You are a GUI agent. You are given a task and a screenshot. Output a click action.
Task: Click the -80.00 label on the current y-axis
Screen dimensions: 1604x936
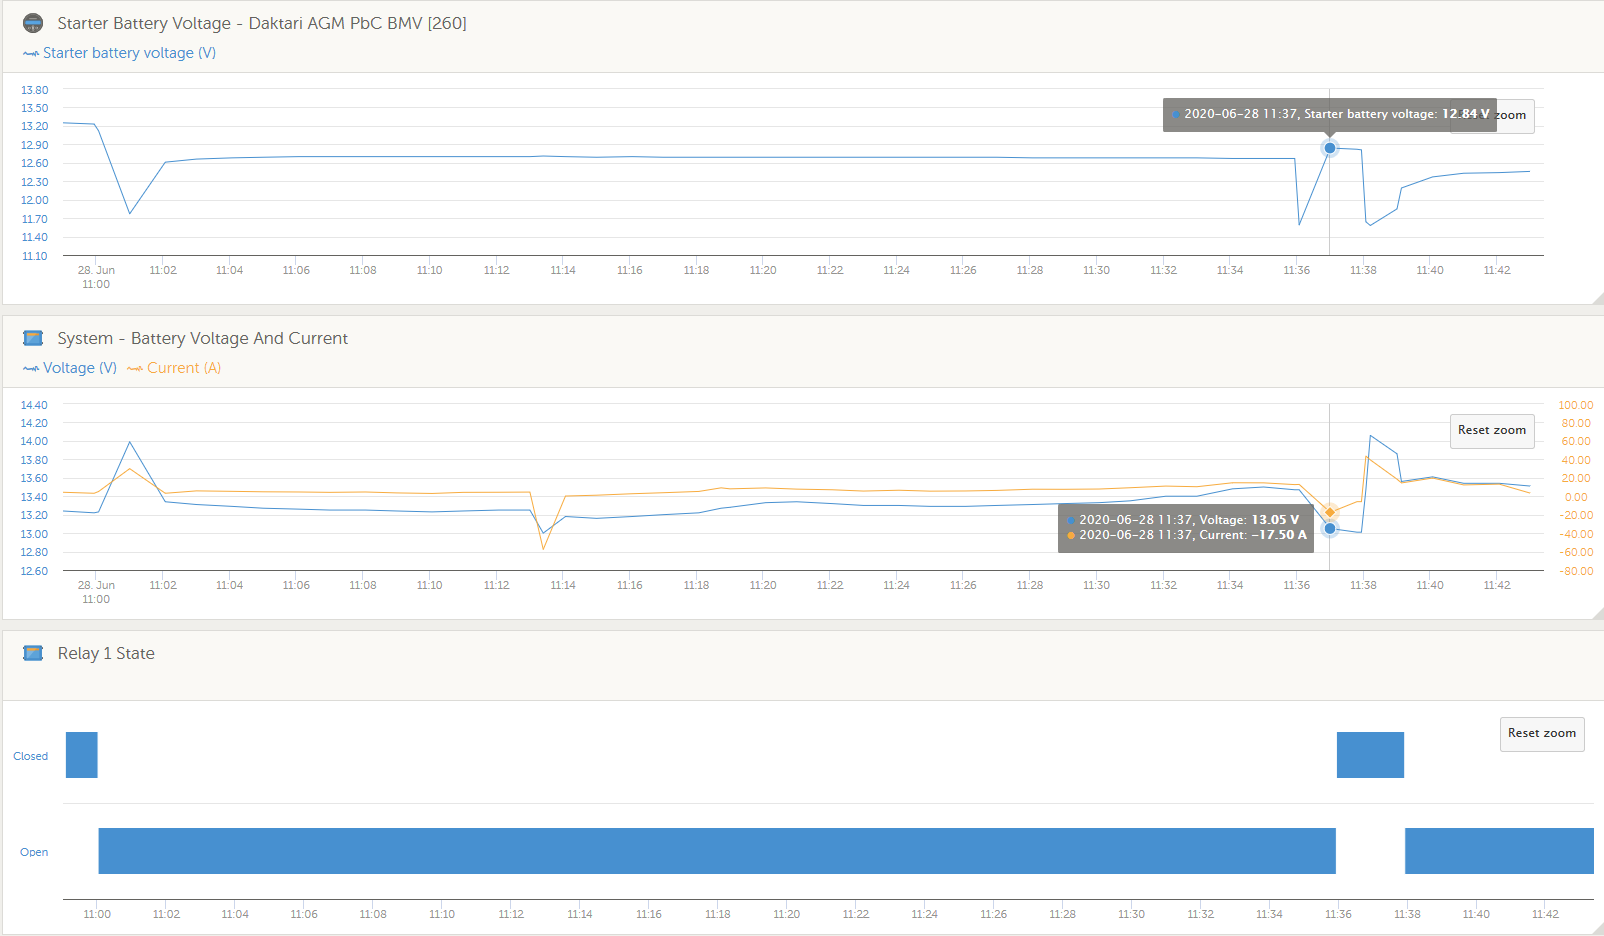coord(1576,571)
